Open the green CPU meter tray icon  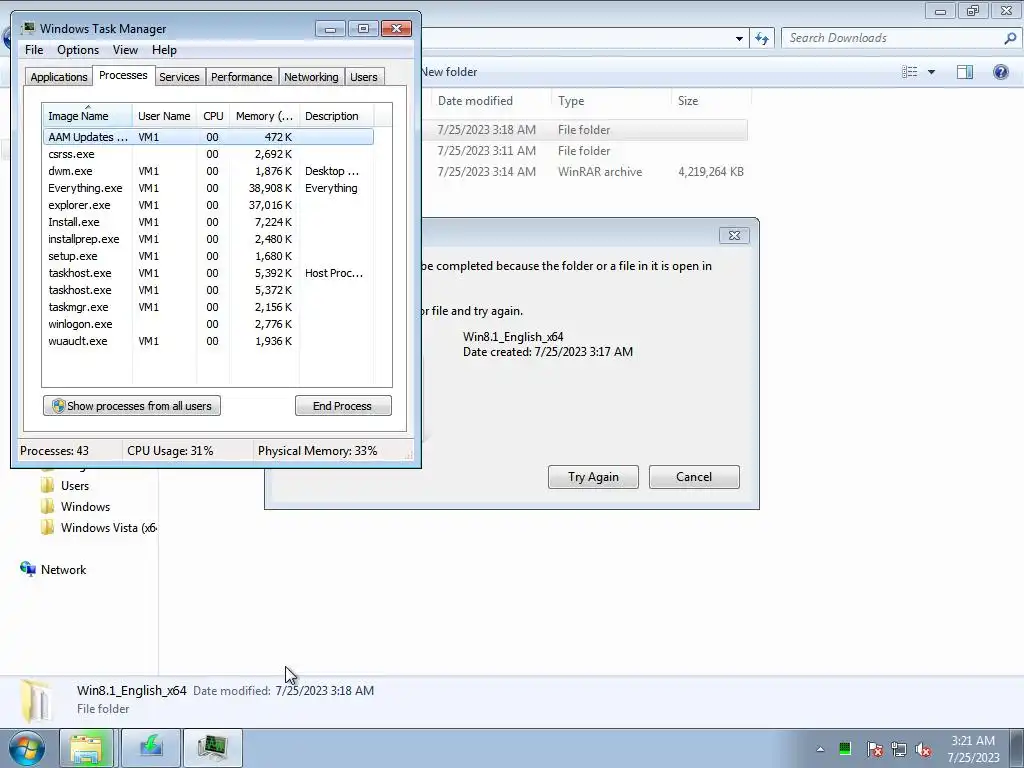845,748
